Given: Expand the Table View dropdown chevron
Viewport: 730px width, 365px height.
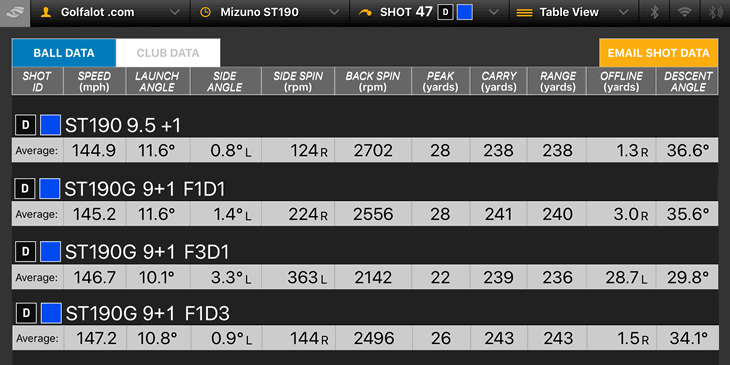Looking at the screenshot, I should pyautogui.click(x=623, y=13).
